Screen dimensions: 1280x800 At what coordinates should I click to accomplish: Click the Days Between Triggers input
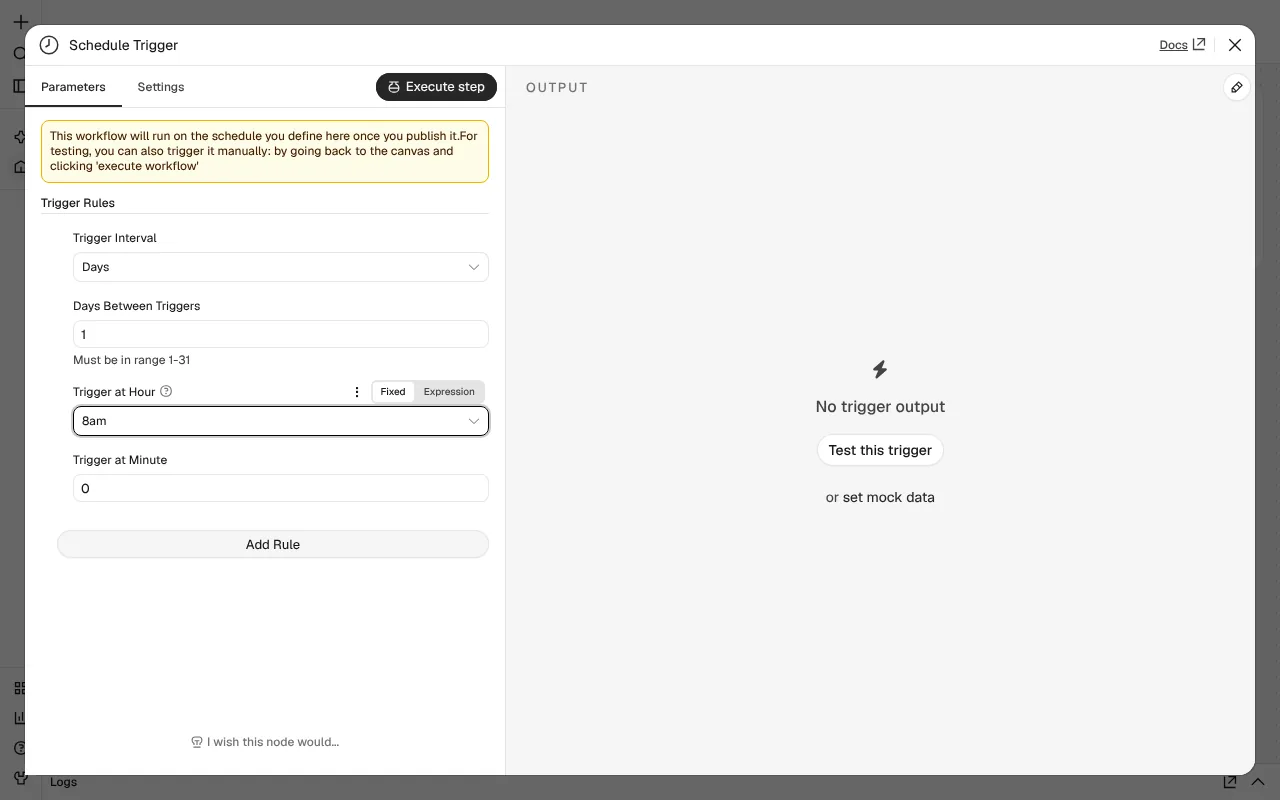pos(281,335)
